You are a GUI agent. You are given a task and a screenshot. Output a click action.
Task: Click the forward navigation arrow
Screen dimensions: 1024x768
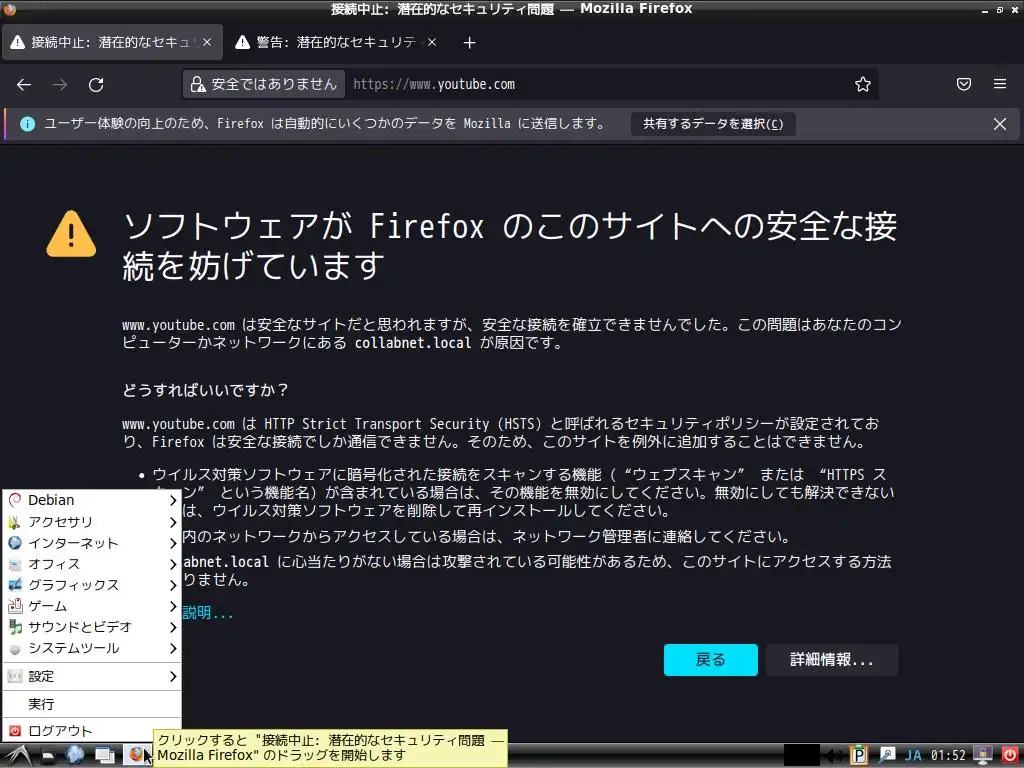pyautogui.click(x=60, y=84)
